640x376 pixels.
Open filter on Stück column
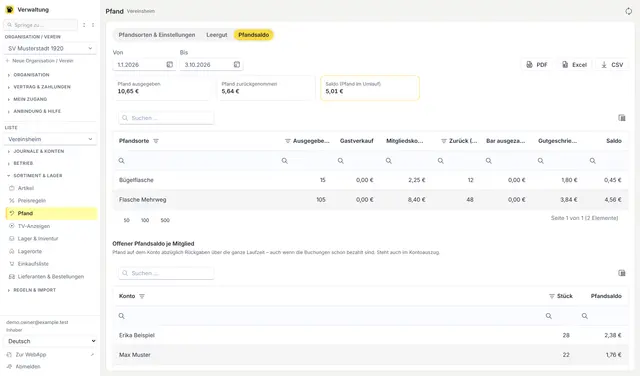tap(551, 296)
